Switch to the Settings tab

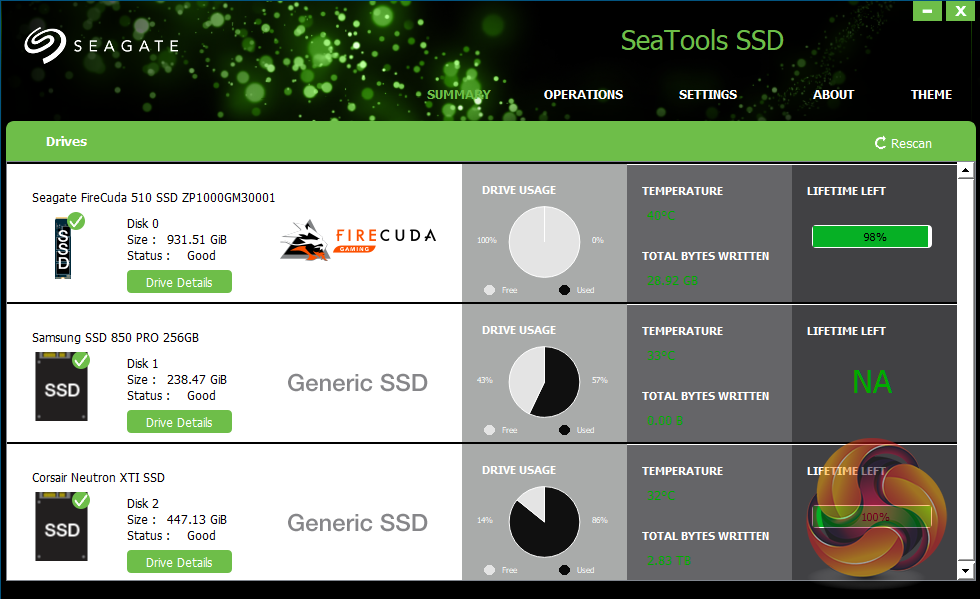pos(708,95)
